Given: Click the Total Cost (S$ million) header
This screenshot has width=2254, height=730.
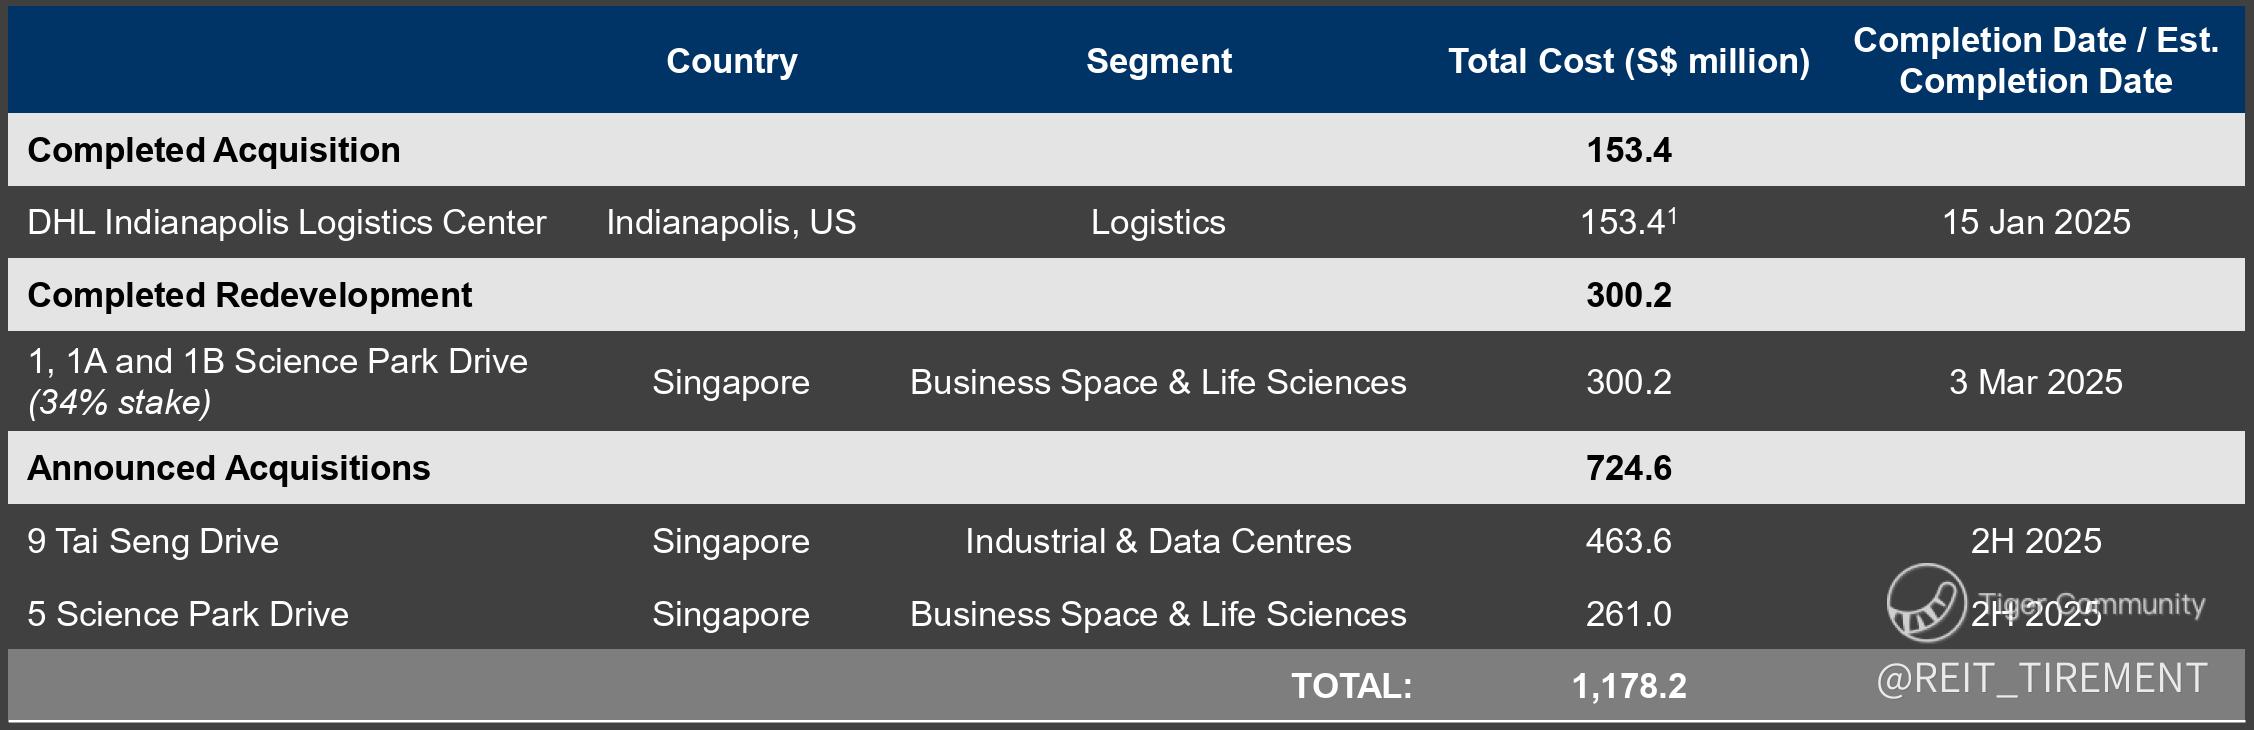Looking at the screenshot, I should click(1628, 61).
